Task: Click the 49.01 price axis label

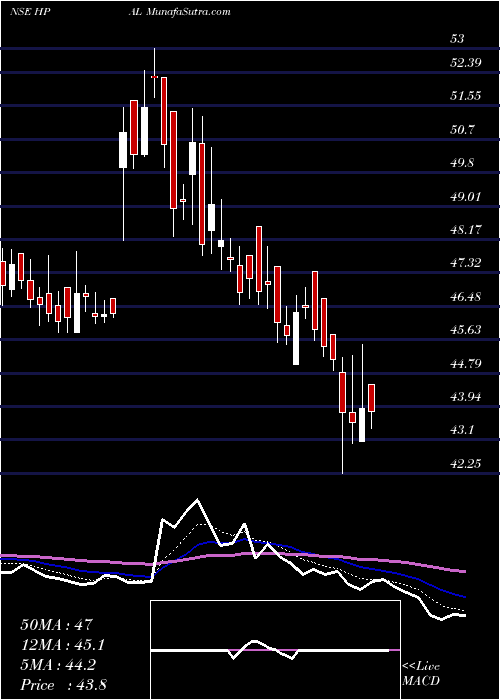Action: click(x=465, y=196)
